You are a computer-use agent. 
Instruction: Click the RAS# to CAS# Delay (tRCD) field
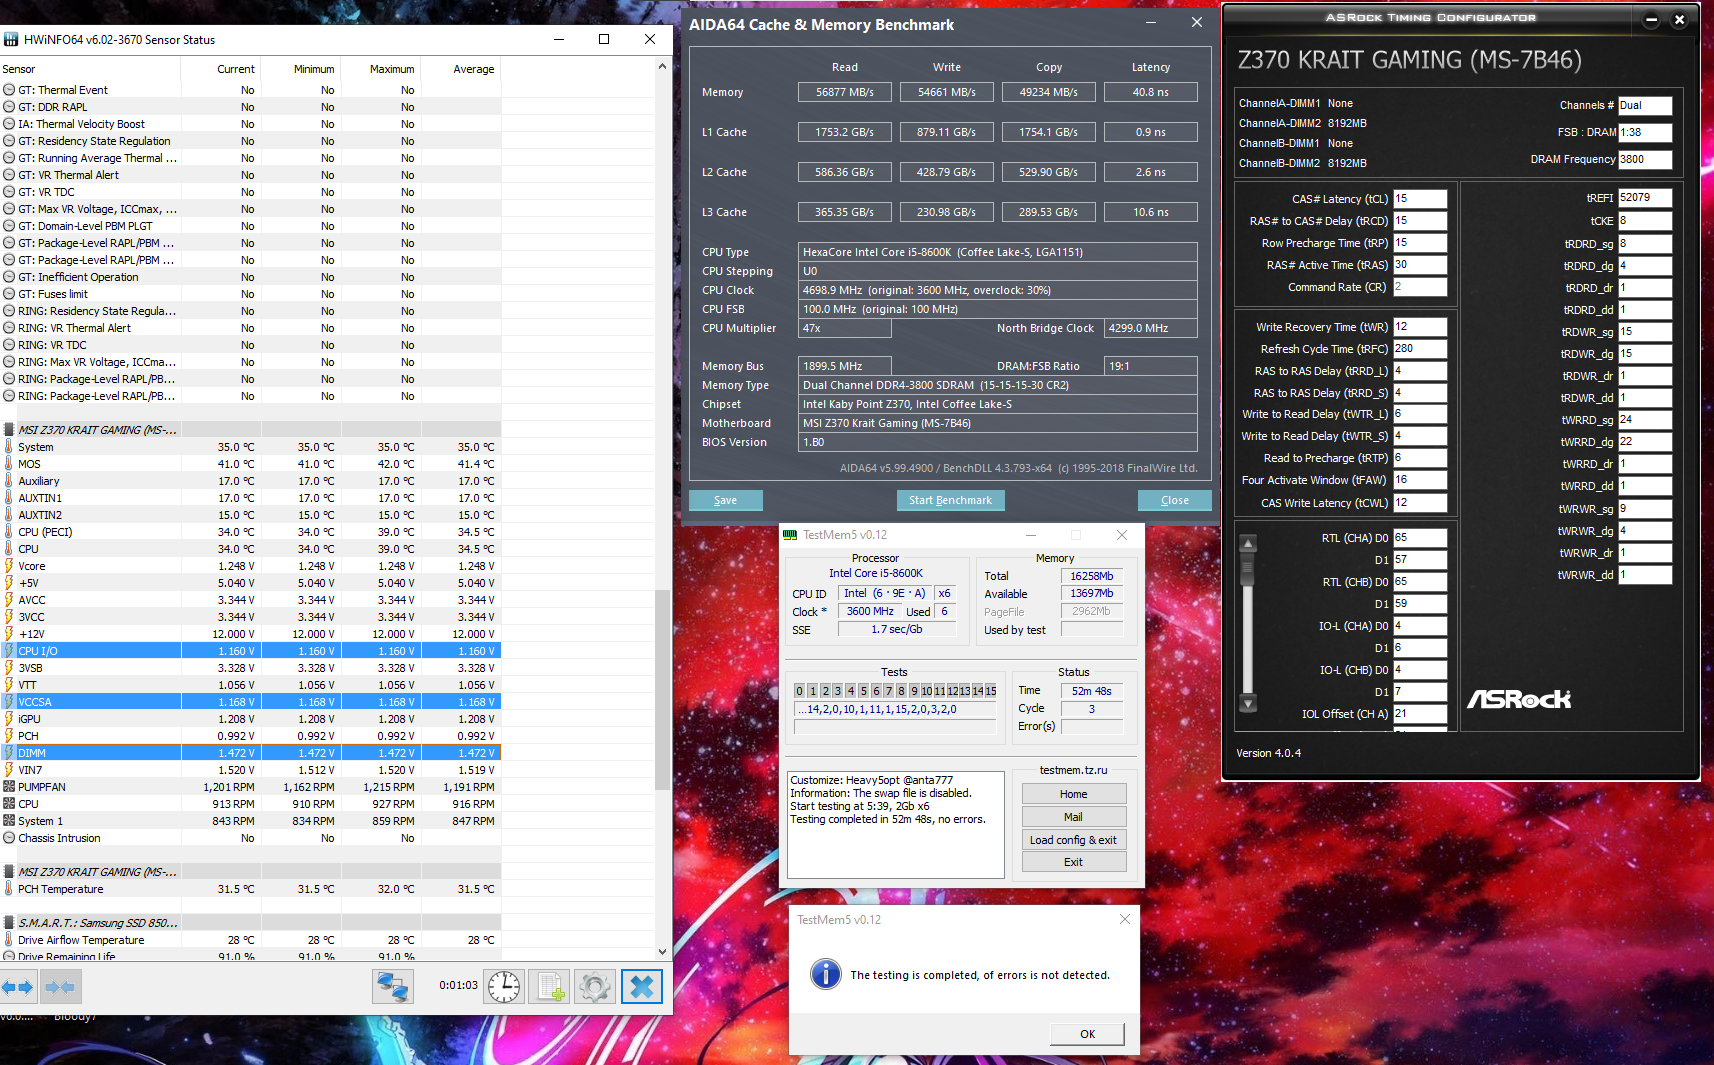pyautogui.click(x=1420, y=221)
